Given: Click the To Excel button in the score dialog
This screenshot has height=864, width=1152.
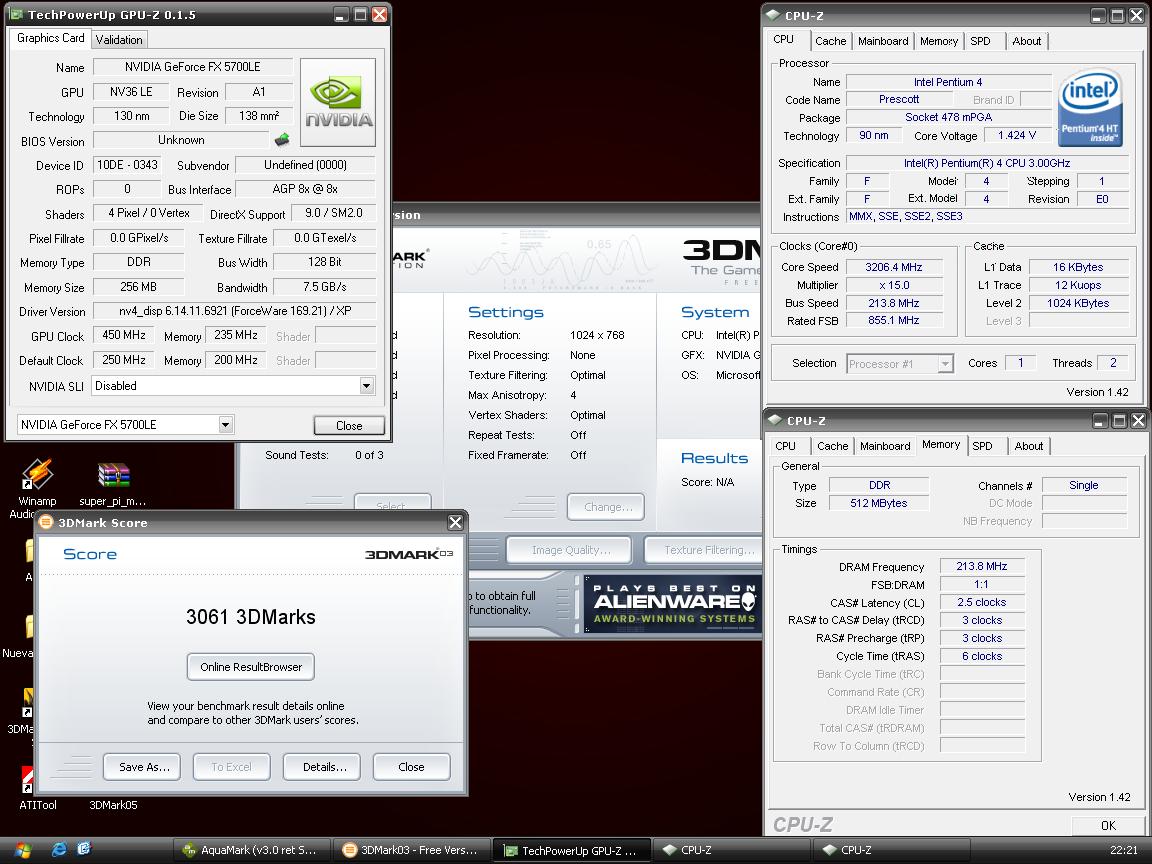Looking at the screenshot, I should point(231,767).
